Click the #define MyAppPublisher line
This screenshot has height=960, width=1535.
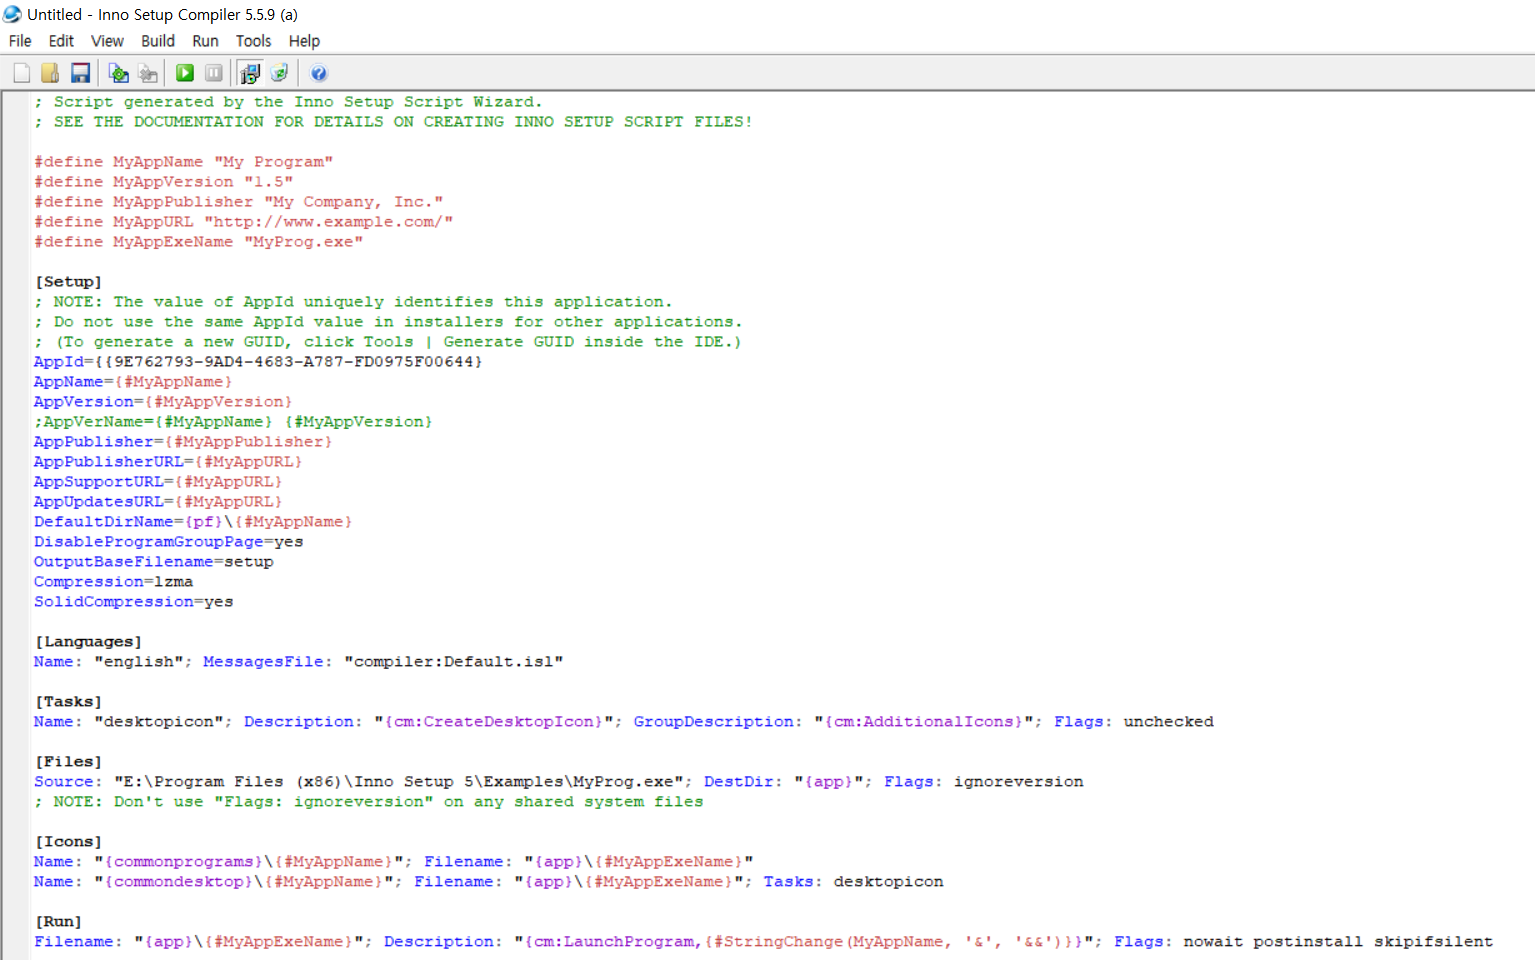pos(239,202)
